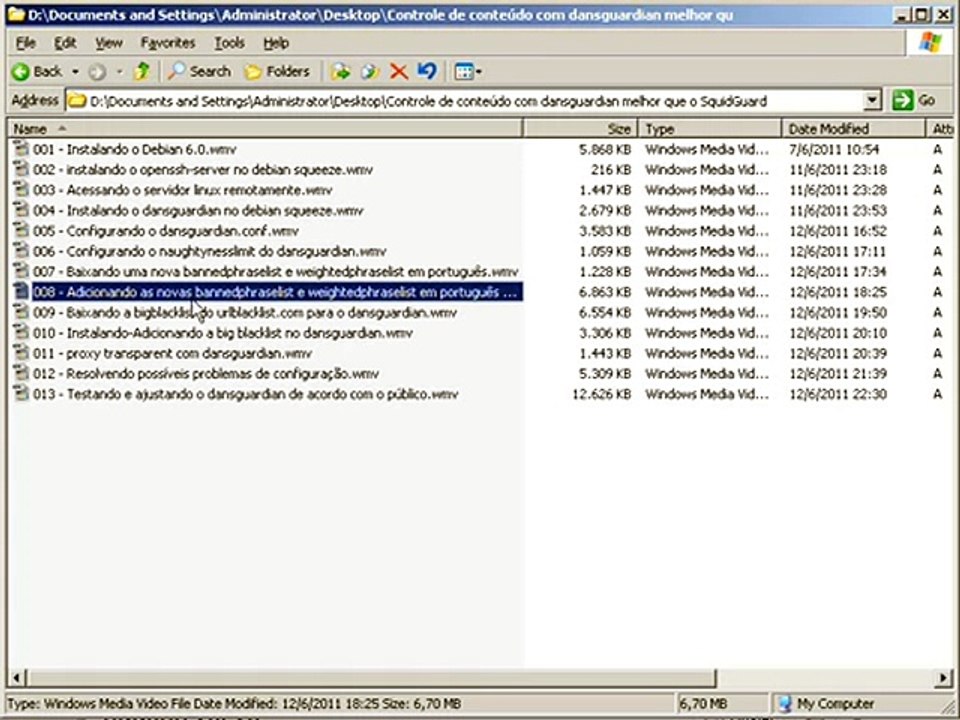The width and height of the screenshot is (960, 720).
Task: Select '010 - Instalando-Adicionando a big blacklist' file name
Action: click(223, 333)
